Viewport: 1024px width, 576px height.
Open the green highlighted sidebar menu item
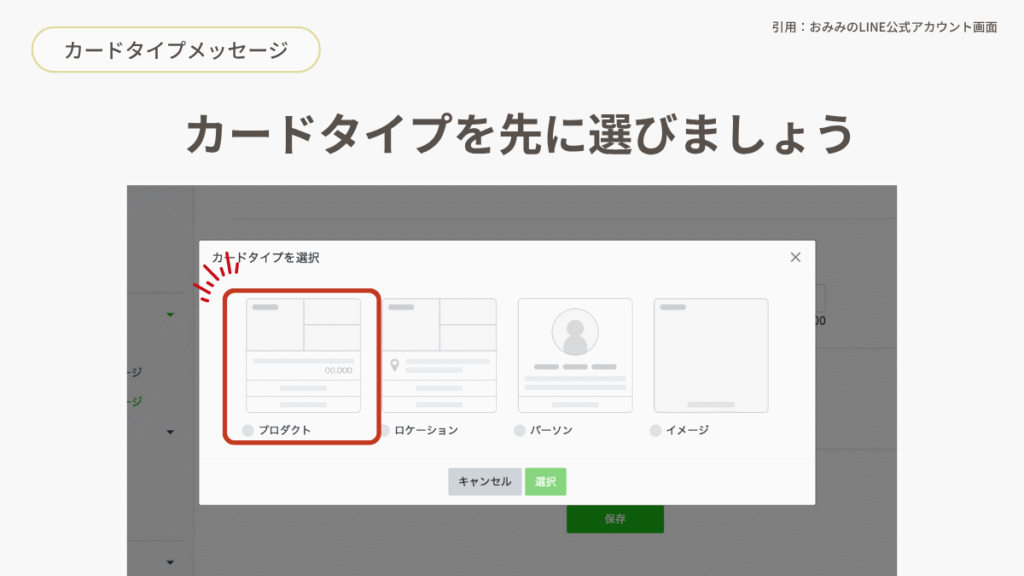click(x=135, y=401)
